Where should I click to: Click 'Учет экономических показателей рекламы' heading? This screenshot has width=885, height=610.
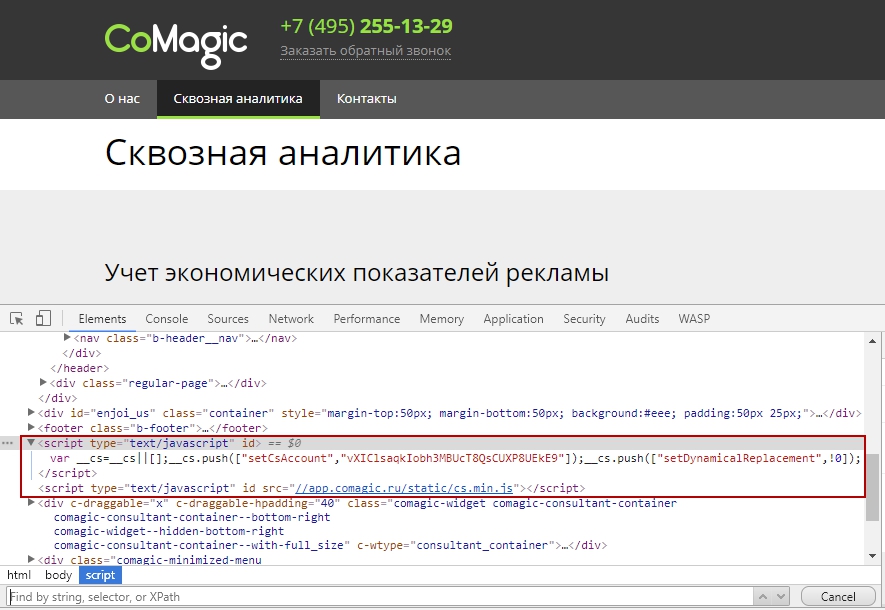pos(357,273)
